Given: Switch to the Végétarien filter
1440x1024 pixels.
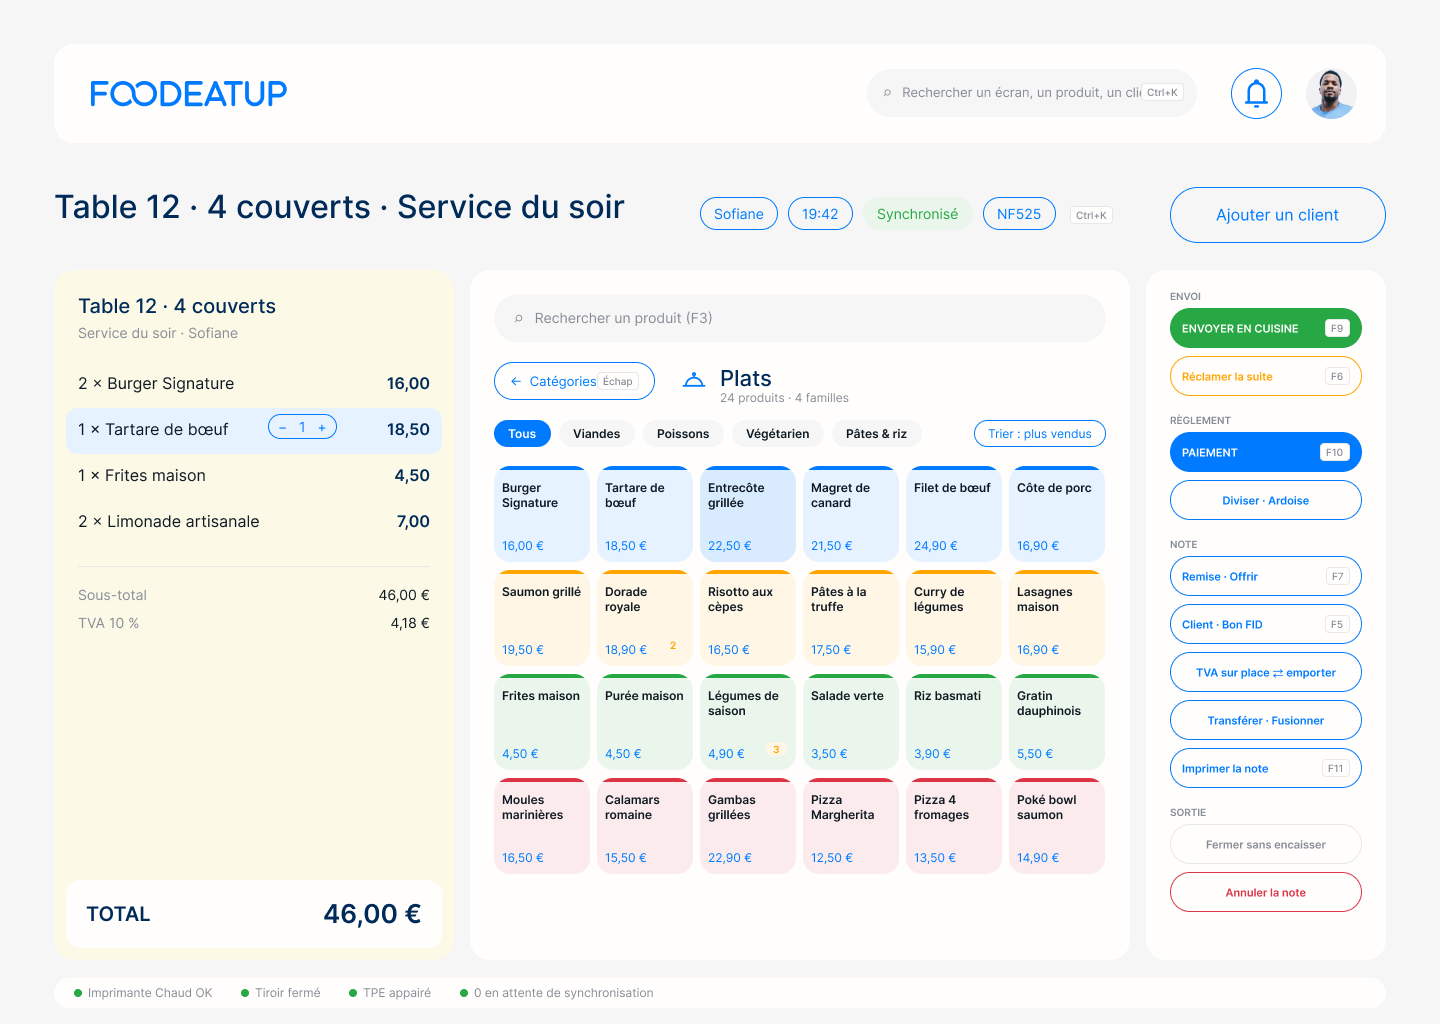Looking at the screenshot, I should (x=778, y=433).
